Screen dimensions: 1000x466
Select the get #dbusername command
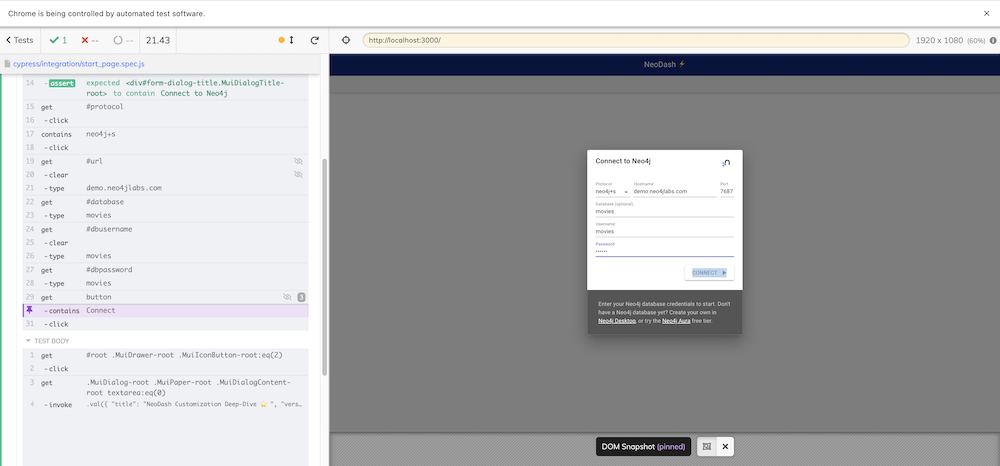click(x=166, y=229)
